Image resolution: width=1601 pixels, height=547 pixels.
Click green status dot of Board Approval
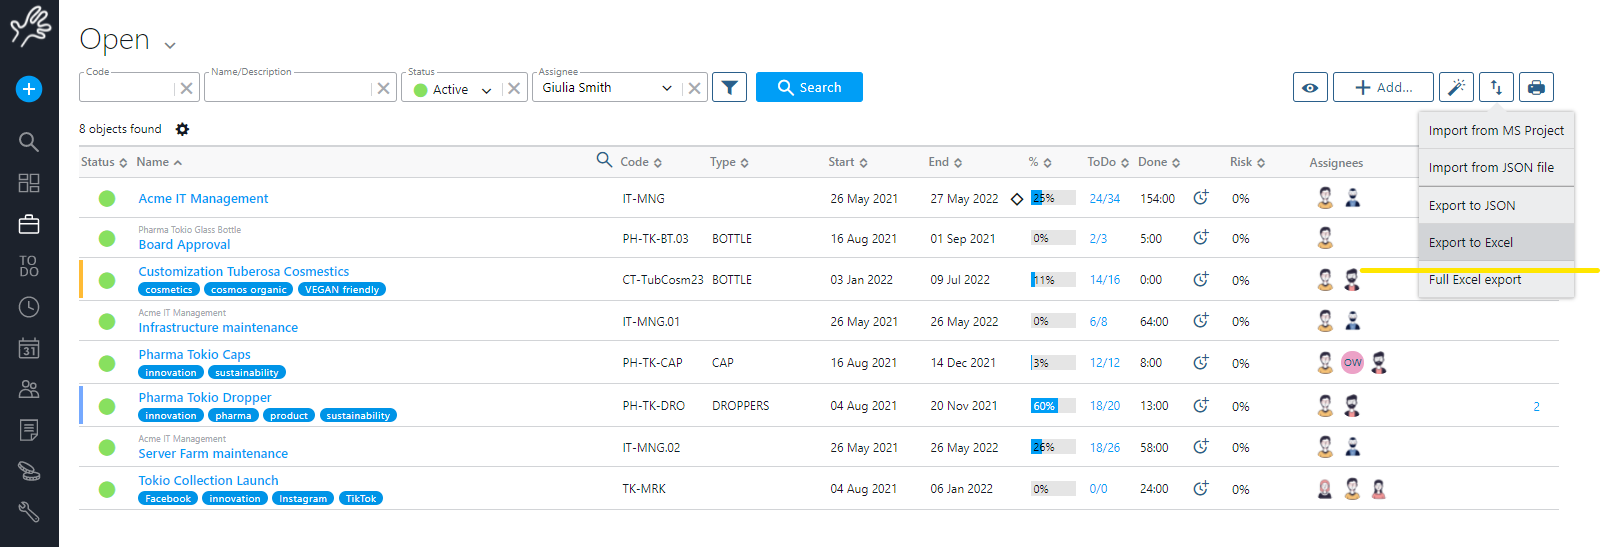point(107,239)
